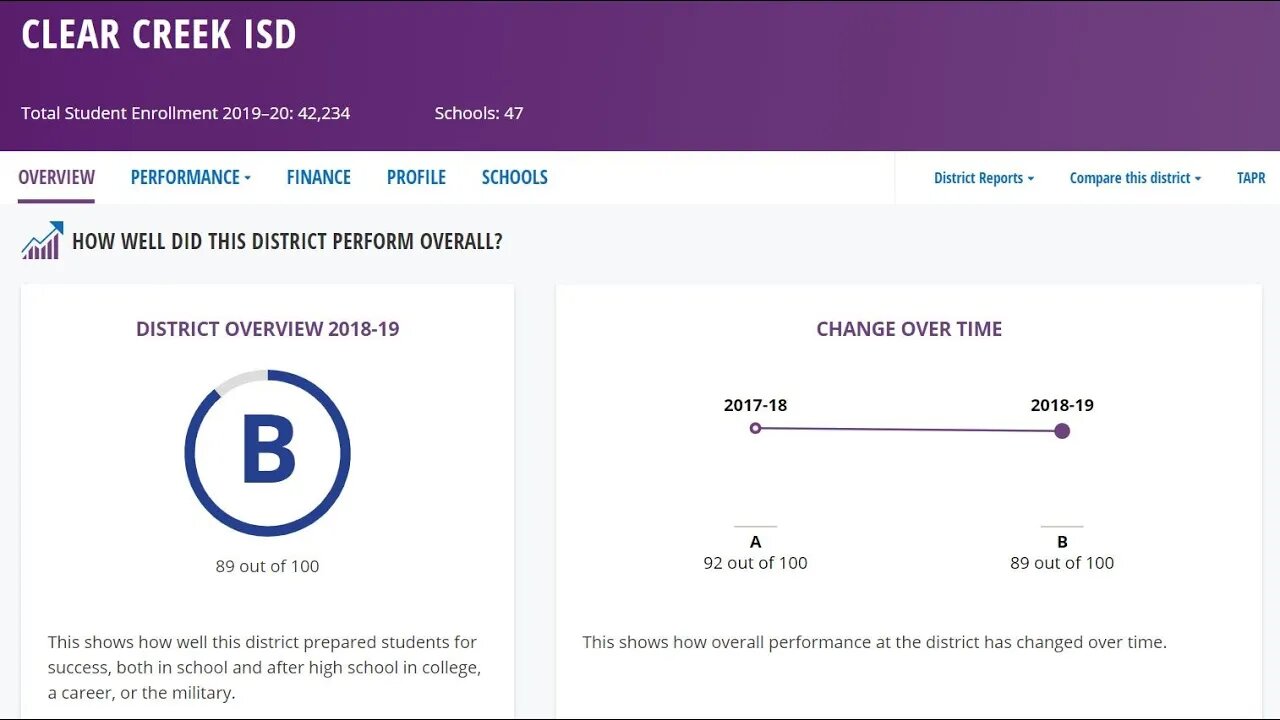The width and height of the screenshot is (1280, 720).
Task: Click the Clear Creek ISD title
Action: [x=159, y=34]
